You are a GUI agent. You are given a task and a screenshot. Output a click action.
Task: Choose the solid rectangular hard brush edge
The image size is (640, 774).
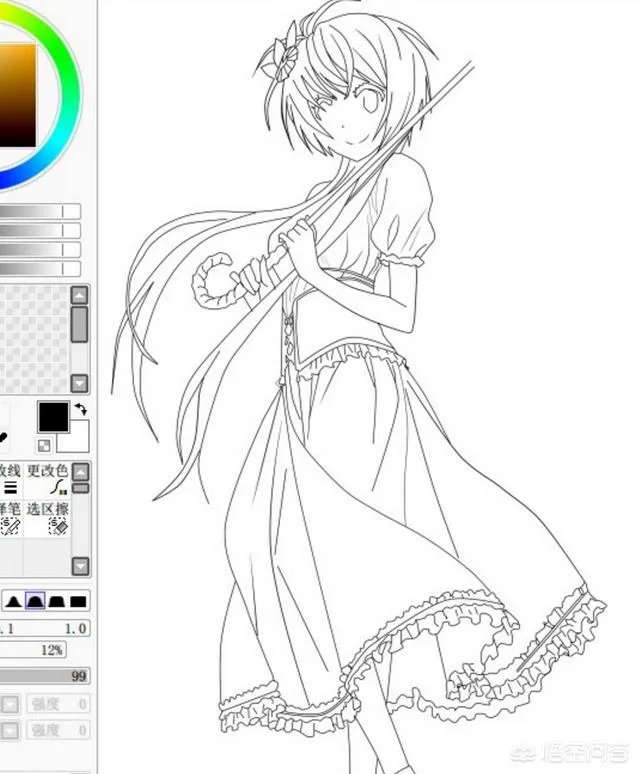pyautogui.click(x=78, y=601)
